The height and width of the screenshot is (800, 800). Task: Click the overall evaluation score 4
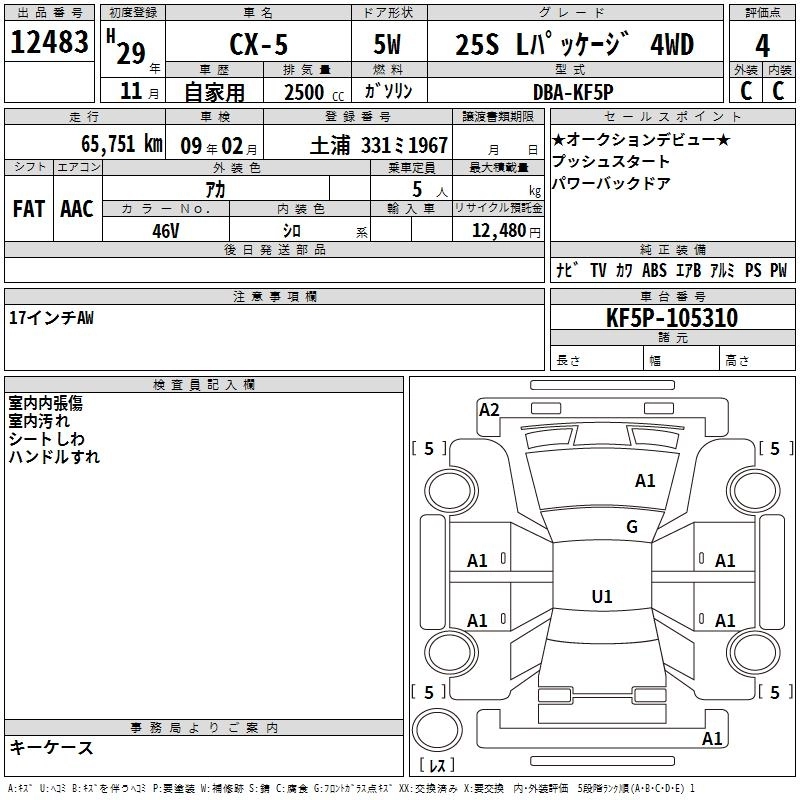[762, 44]
